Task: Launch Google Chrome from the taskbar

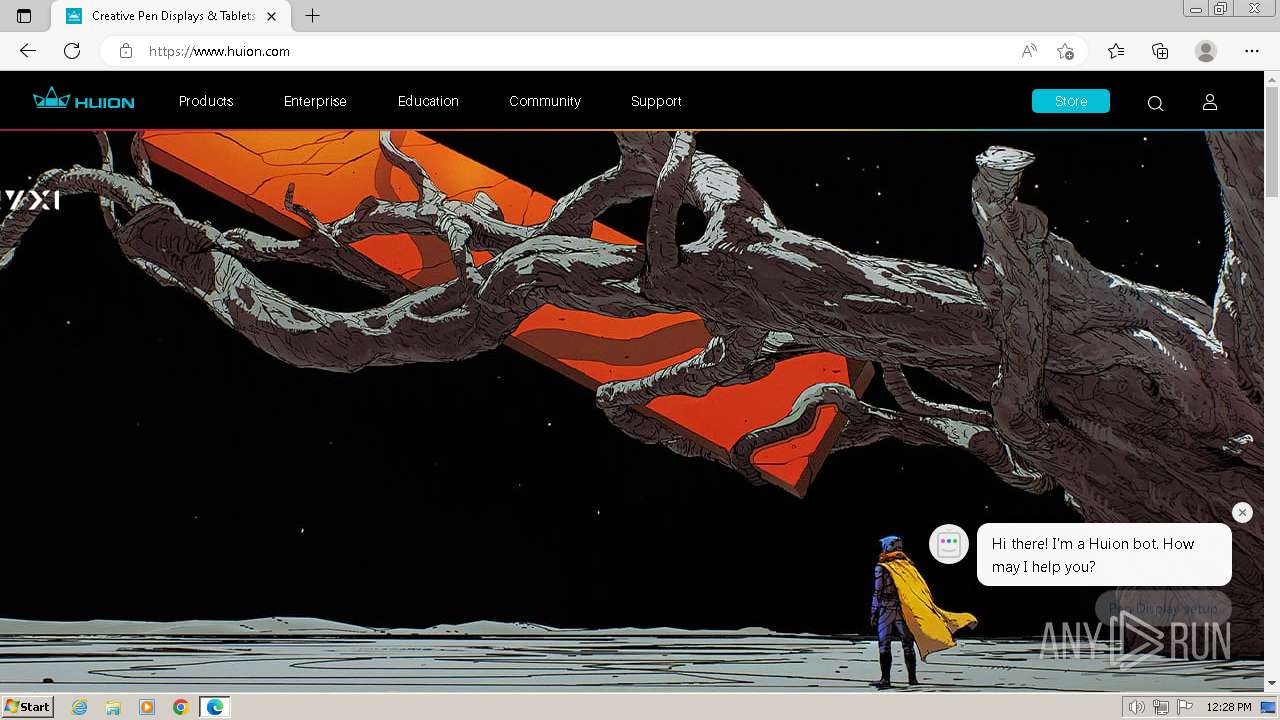Action: pos(181,707)
